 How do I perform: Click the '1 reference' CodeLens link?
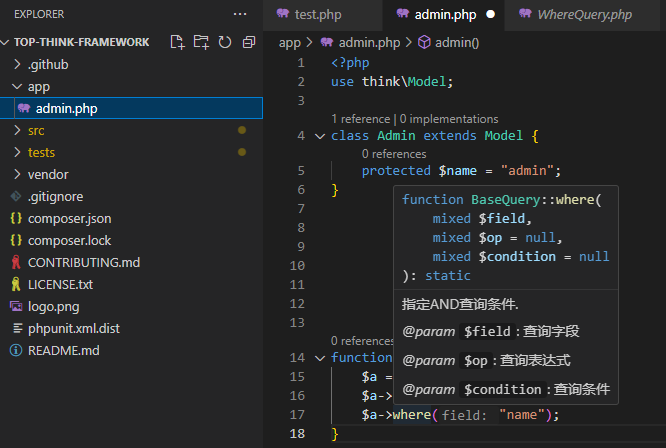point(361,119)
